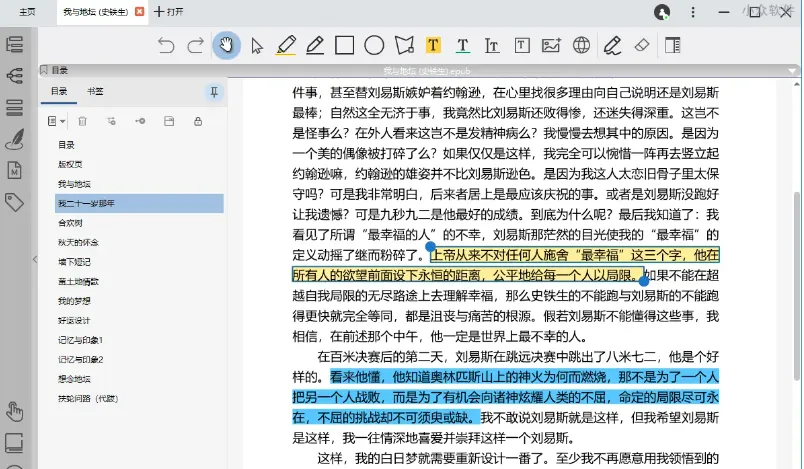Choose the yellow highlighter pen tool

coord(286,45)
